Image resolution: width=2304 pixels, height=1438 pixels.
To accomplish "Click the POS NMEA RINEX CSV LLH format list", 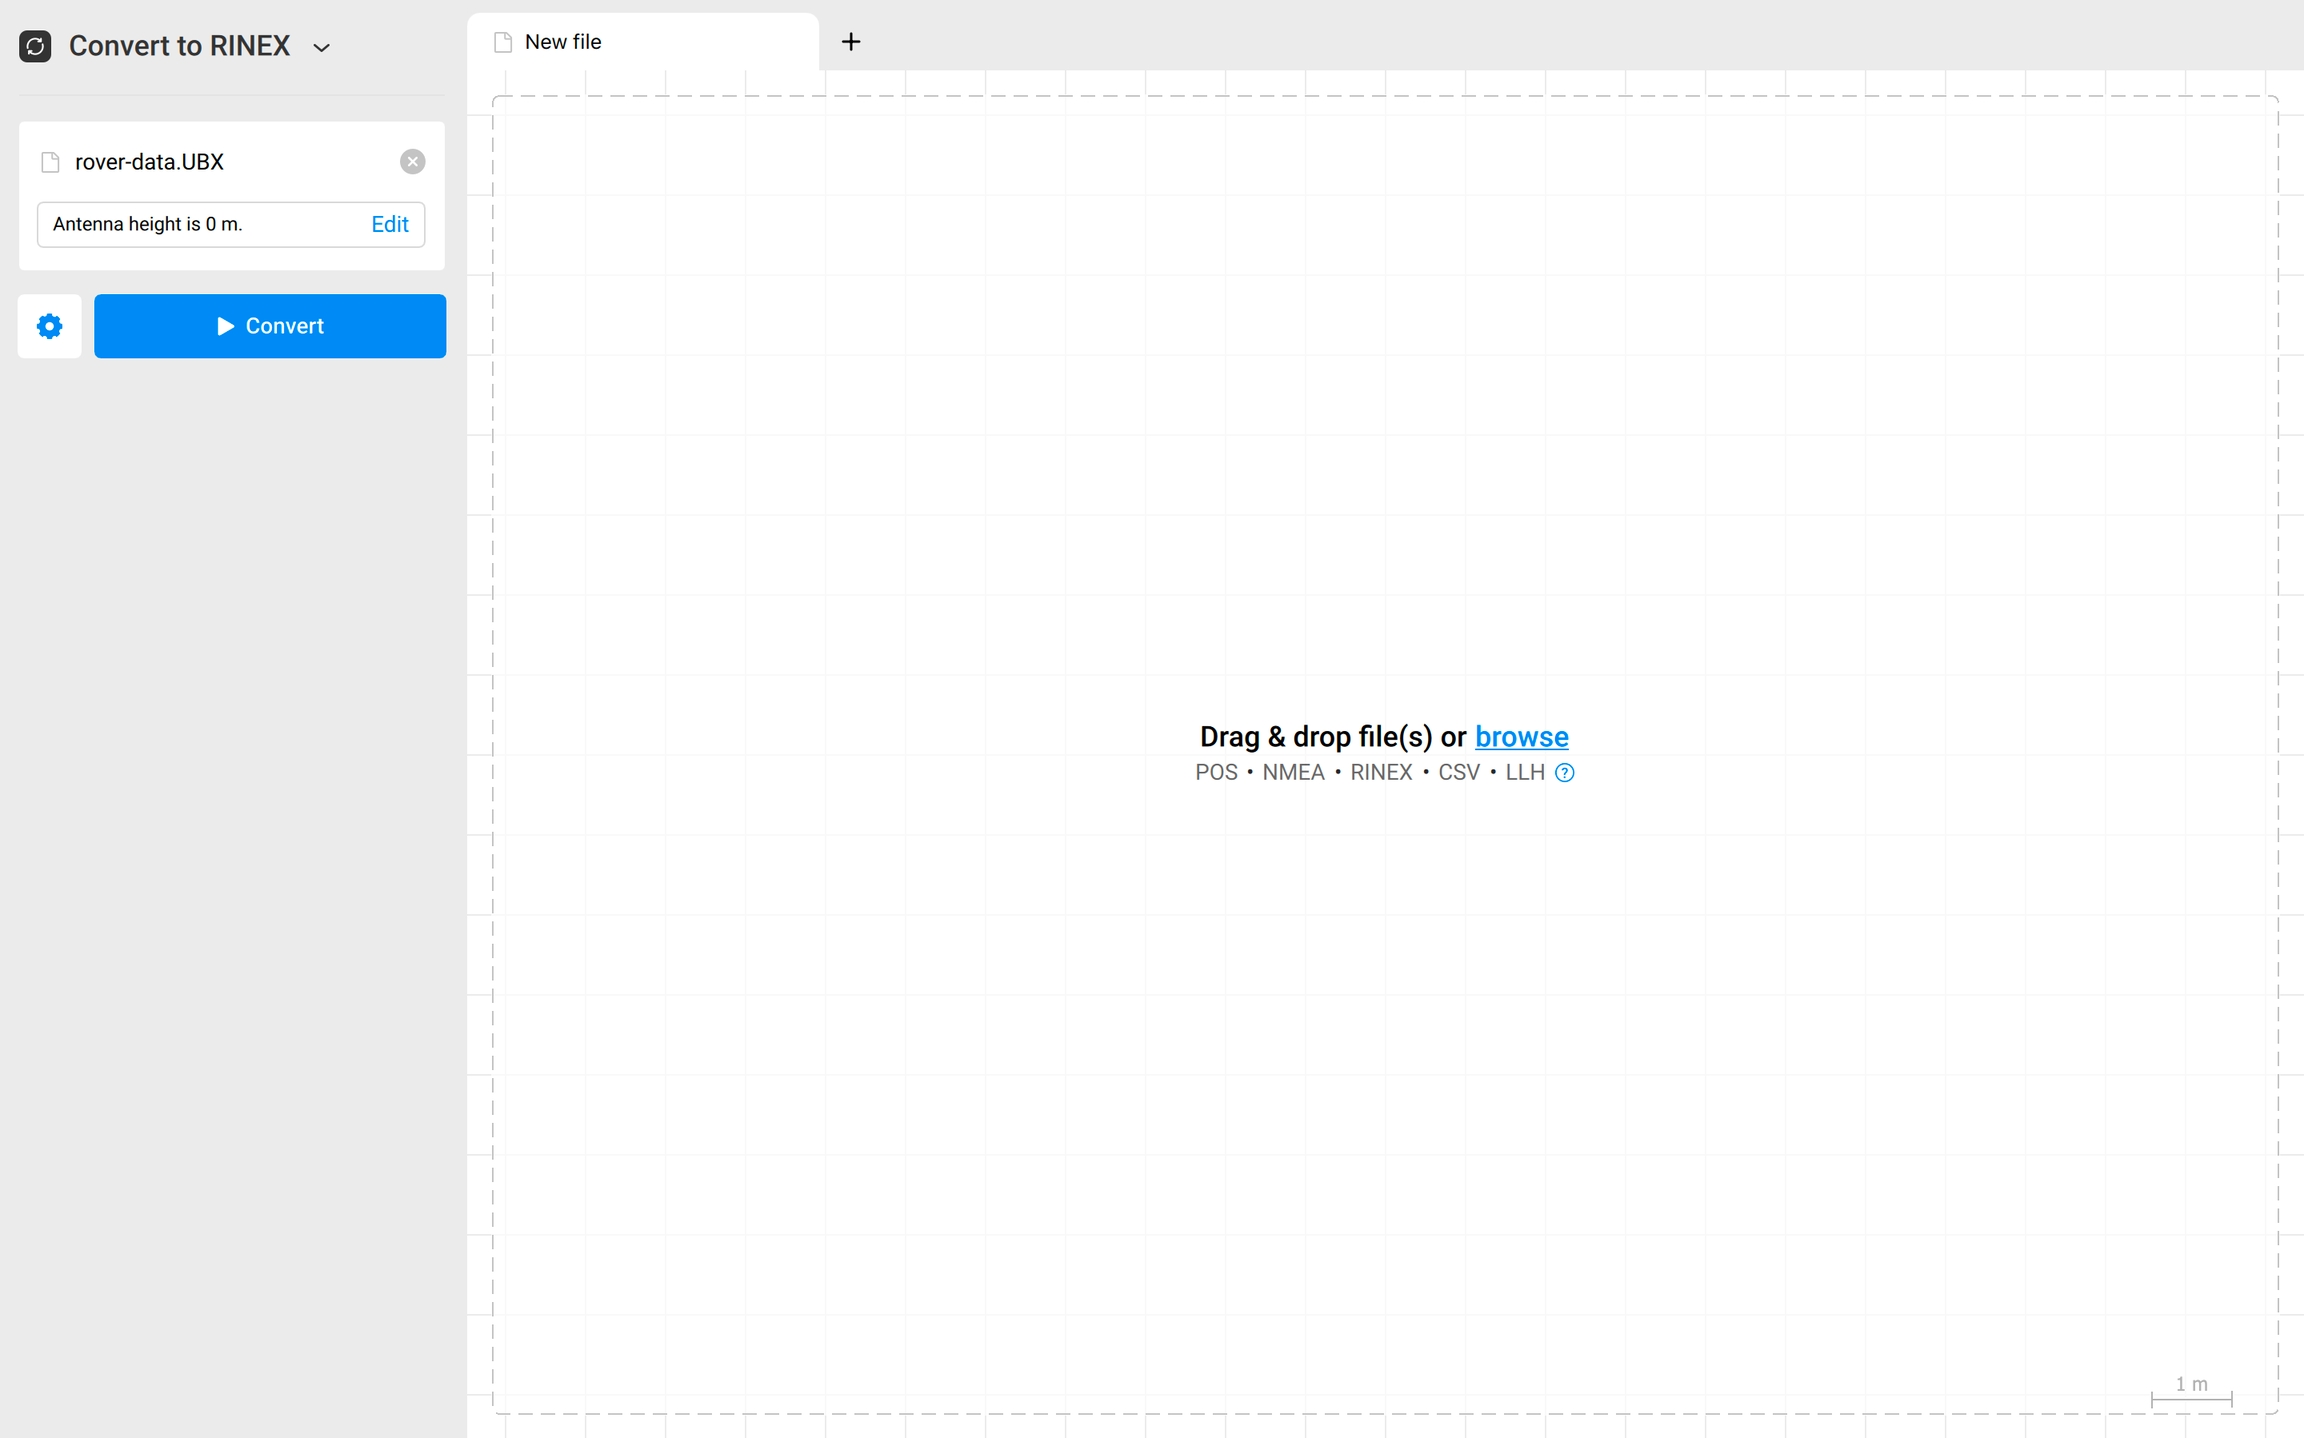I will (1369, 772).
